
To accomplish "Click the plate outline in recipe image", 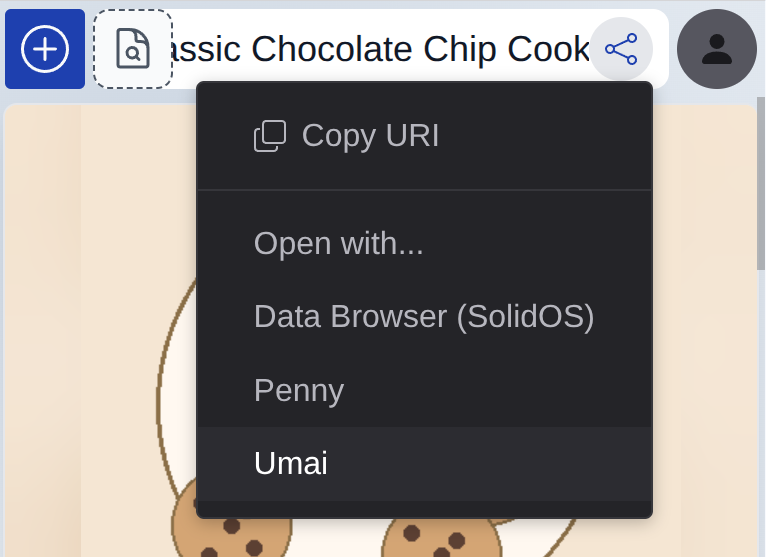I will point(160,400).
